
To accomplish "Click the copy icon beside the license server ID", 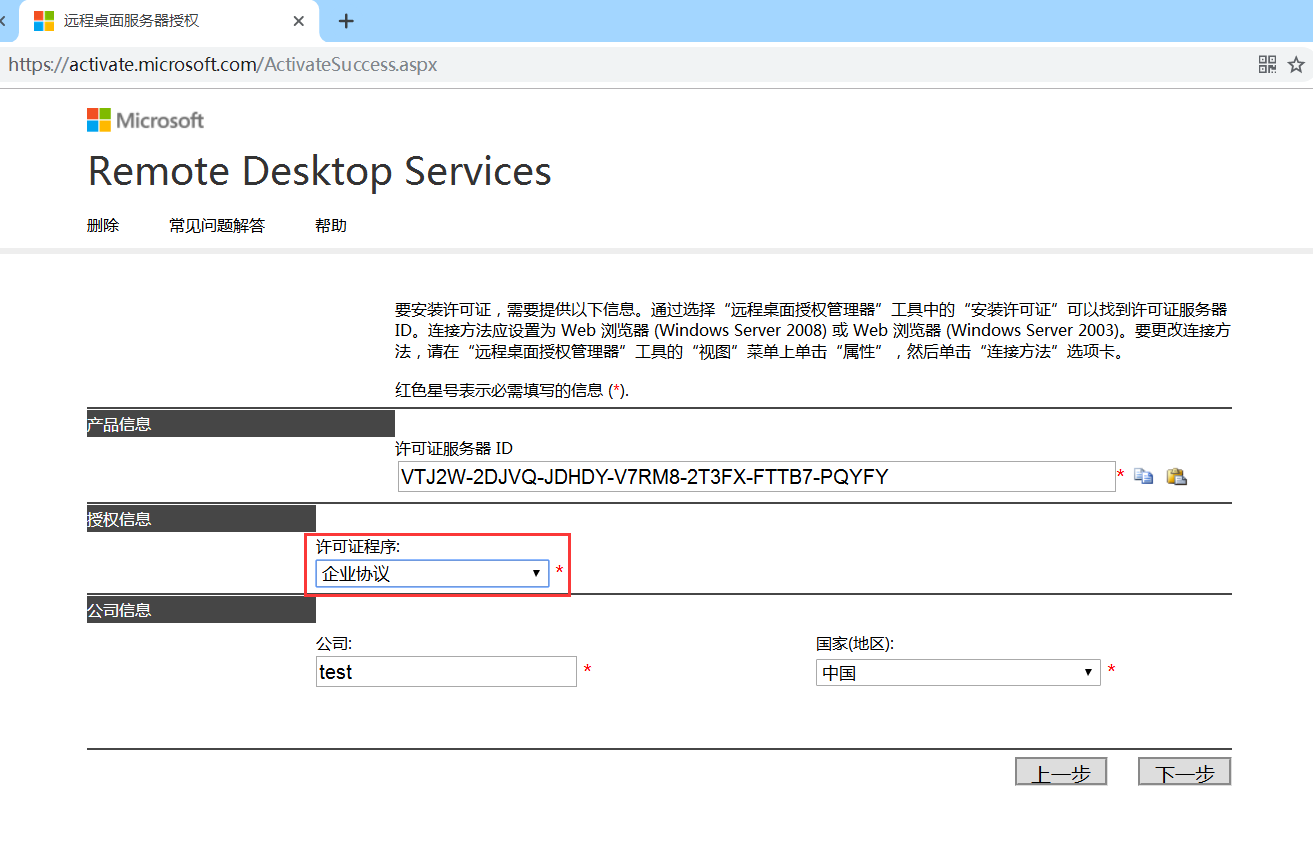I will click(x=1143, y=476).
